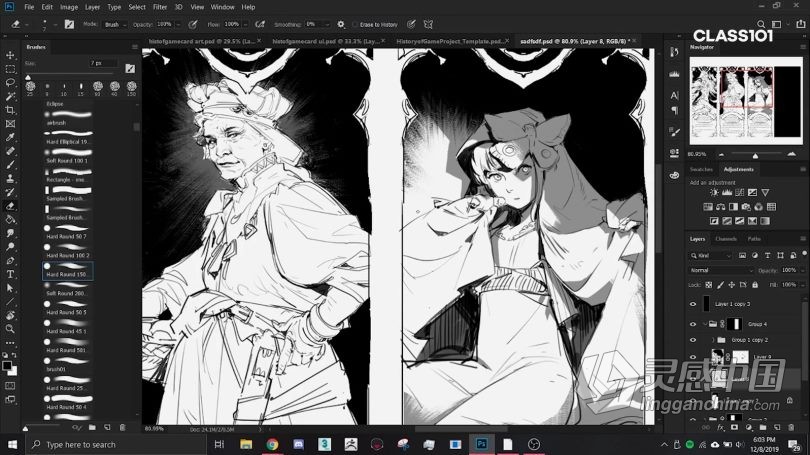The height and width of the screenshot is (455, 810).
Task: Open eraser tool preset picker arrow
Action: click(x=26, y=24)
